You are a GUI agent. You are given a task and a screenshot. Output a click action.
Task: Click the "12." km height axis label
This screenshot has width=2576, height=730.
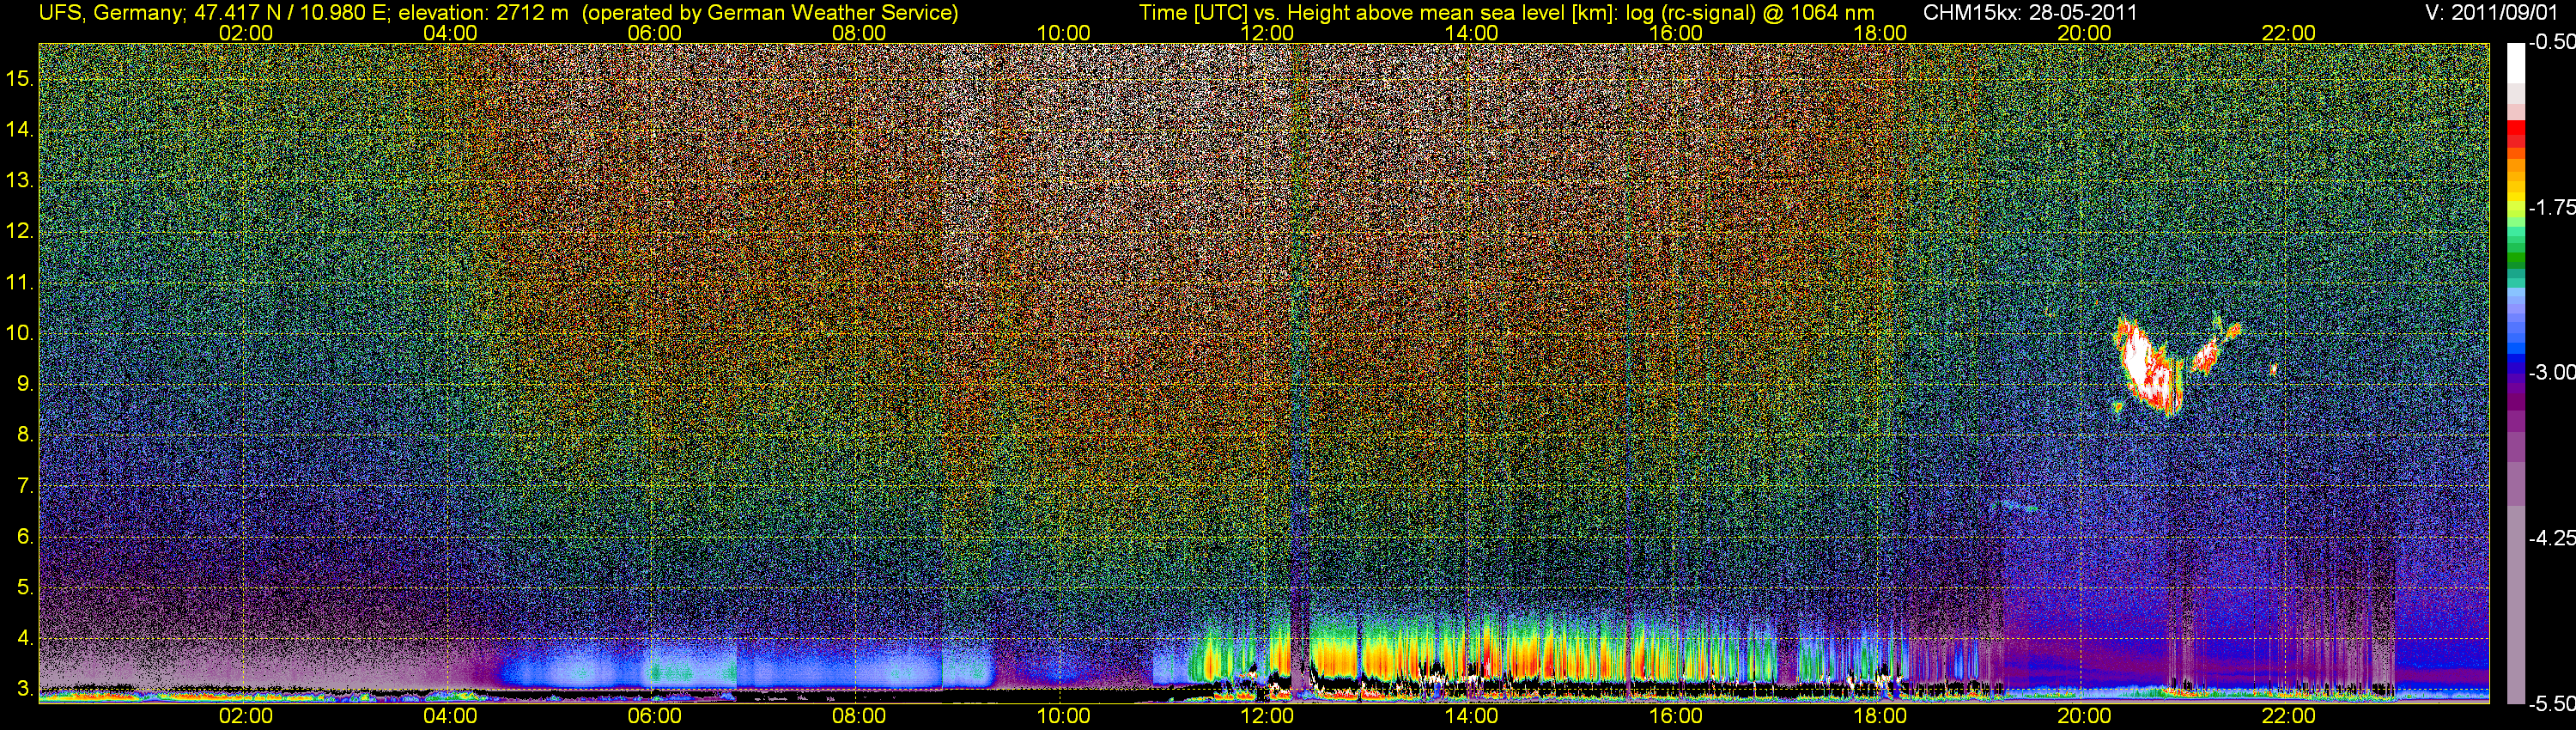tap(20, 232)
